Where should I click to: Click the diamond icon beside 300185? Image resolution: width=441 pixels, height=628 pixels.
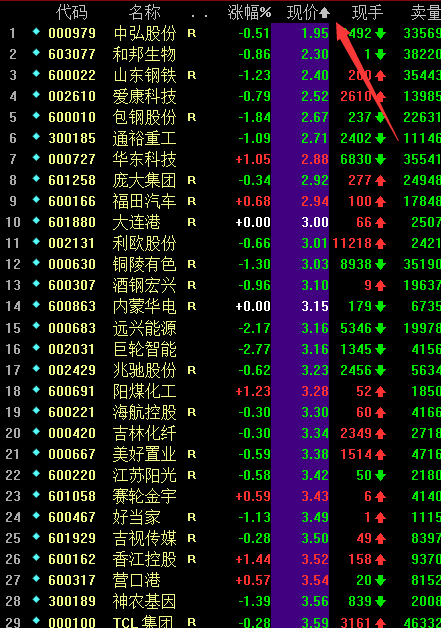point(36,137)
